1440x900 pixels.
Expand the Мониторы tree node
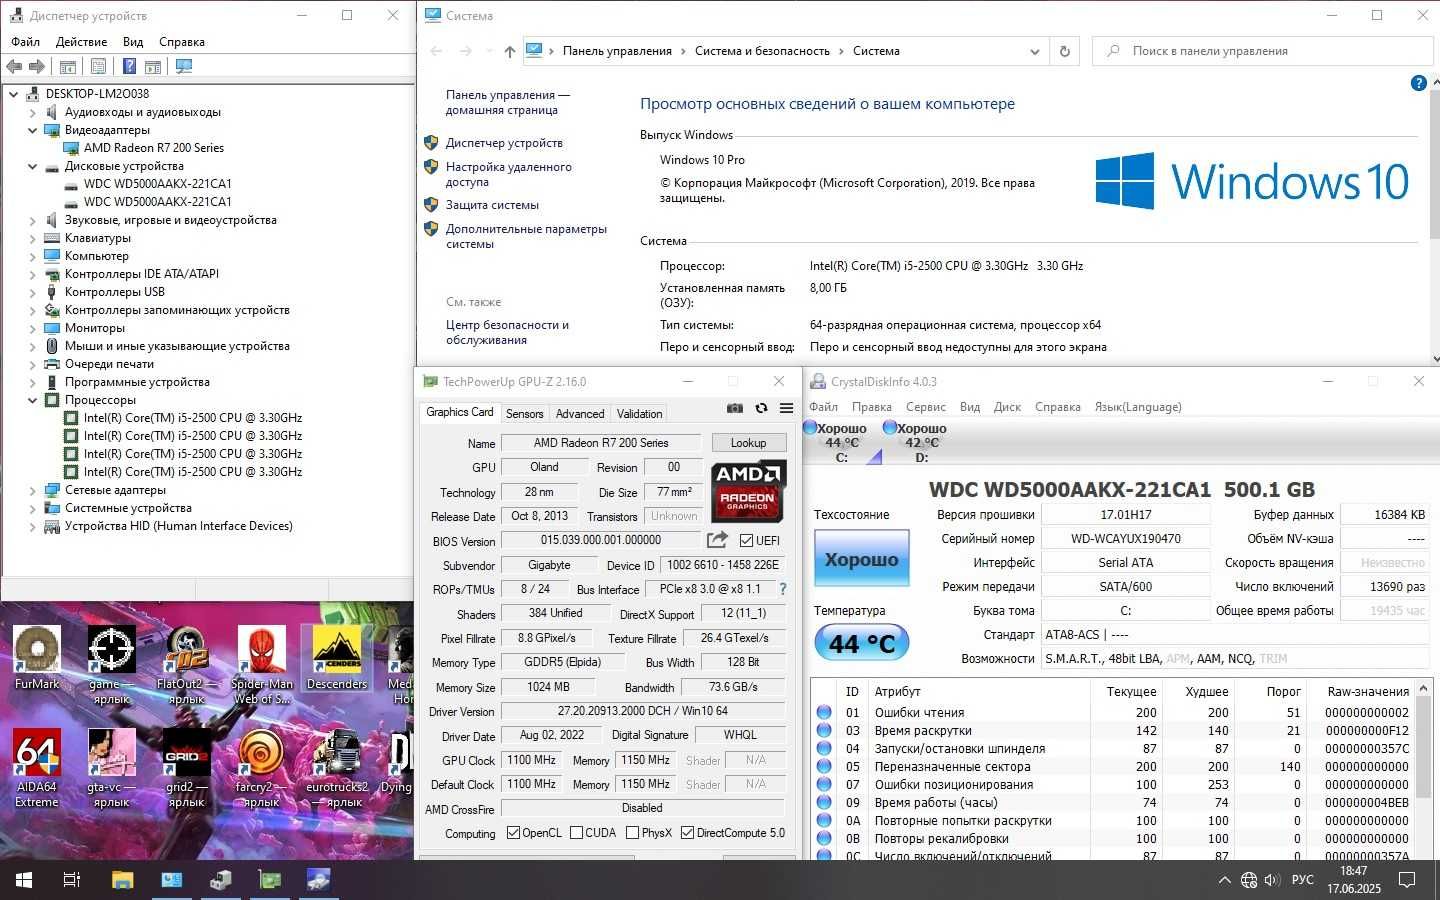[x=32, y=328]
